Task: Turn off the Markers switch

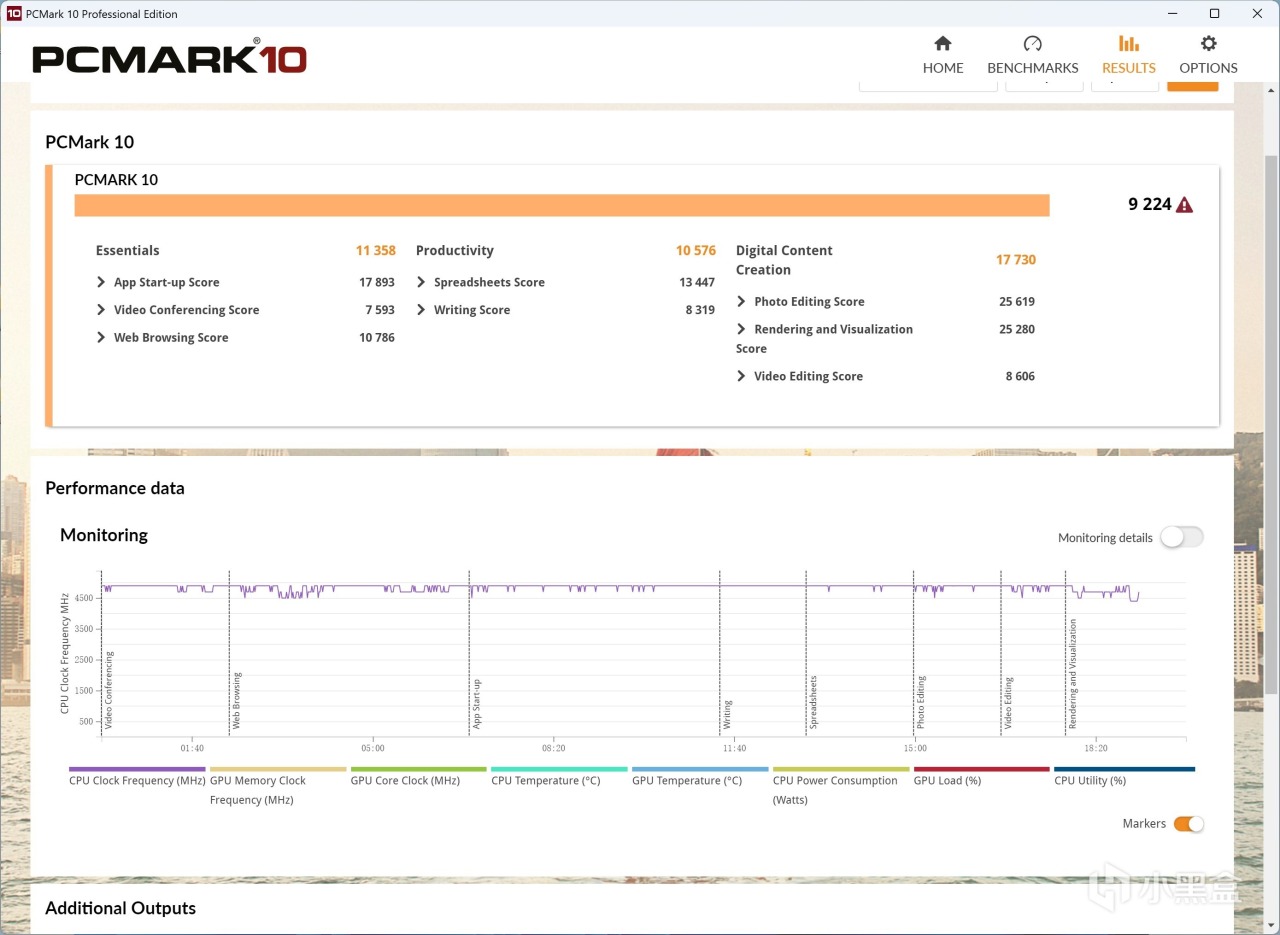Action: 1189,824
